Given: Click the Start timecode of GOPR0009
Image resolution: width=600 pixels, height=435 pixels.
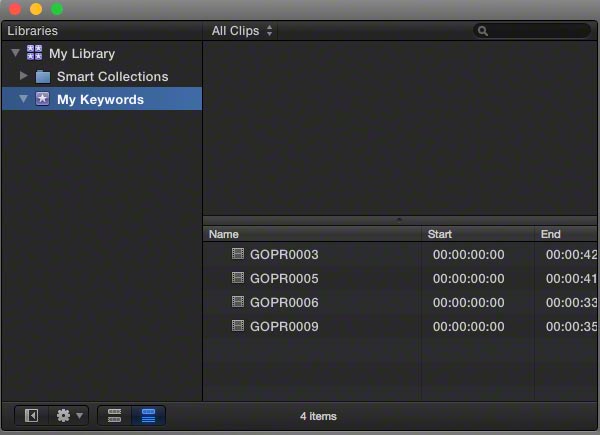Looking at the screenshot, I should point(468,327).
